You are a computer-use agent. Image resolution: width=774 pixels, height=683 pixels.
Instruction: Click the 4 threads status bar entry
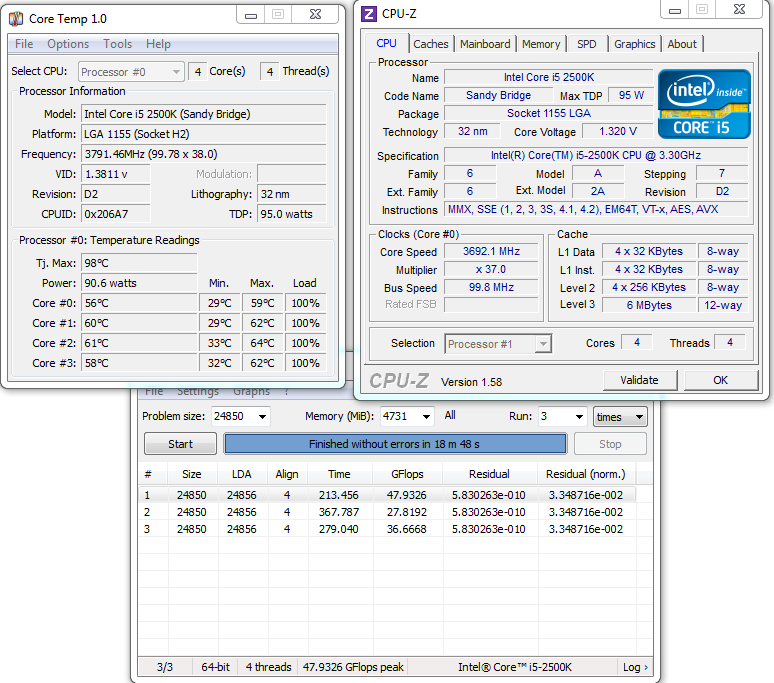coord(269,667)
